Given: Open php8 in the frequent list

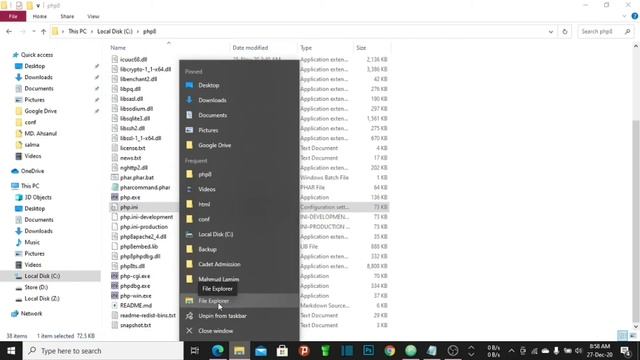Looking at the screenshot, I should click(239, 174).
